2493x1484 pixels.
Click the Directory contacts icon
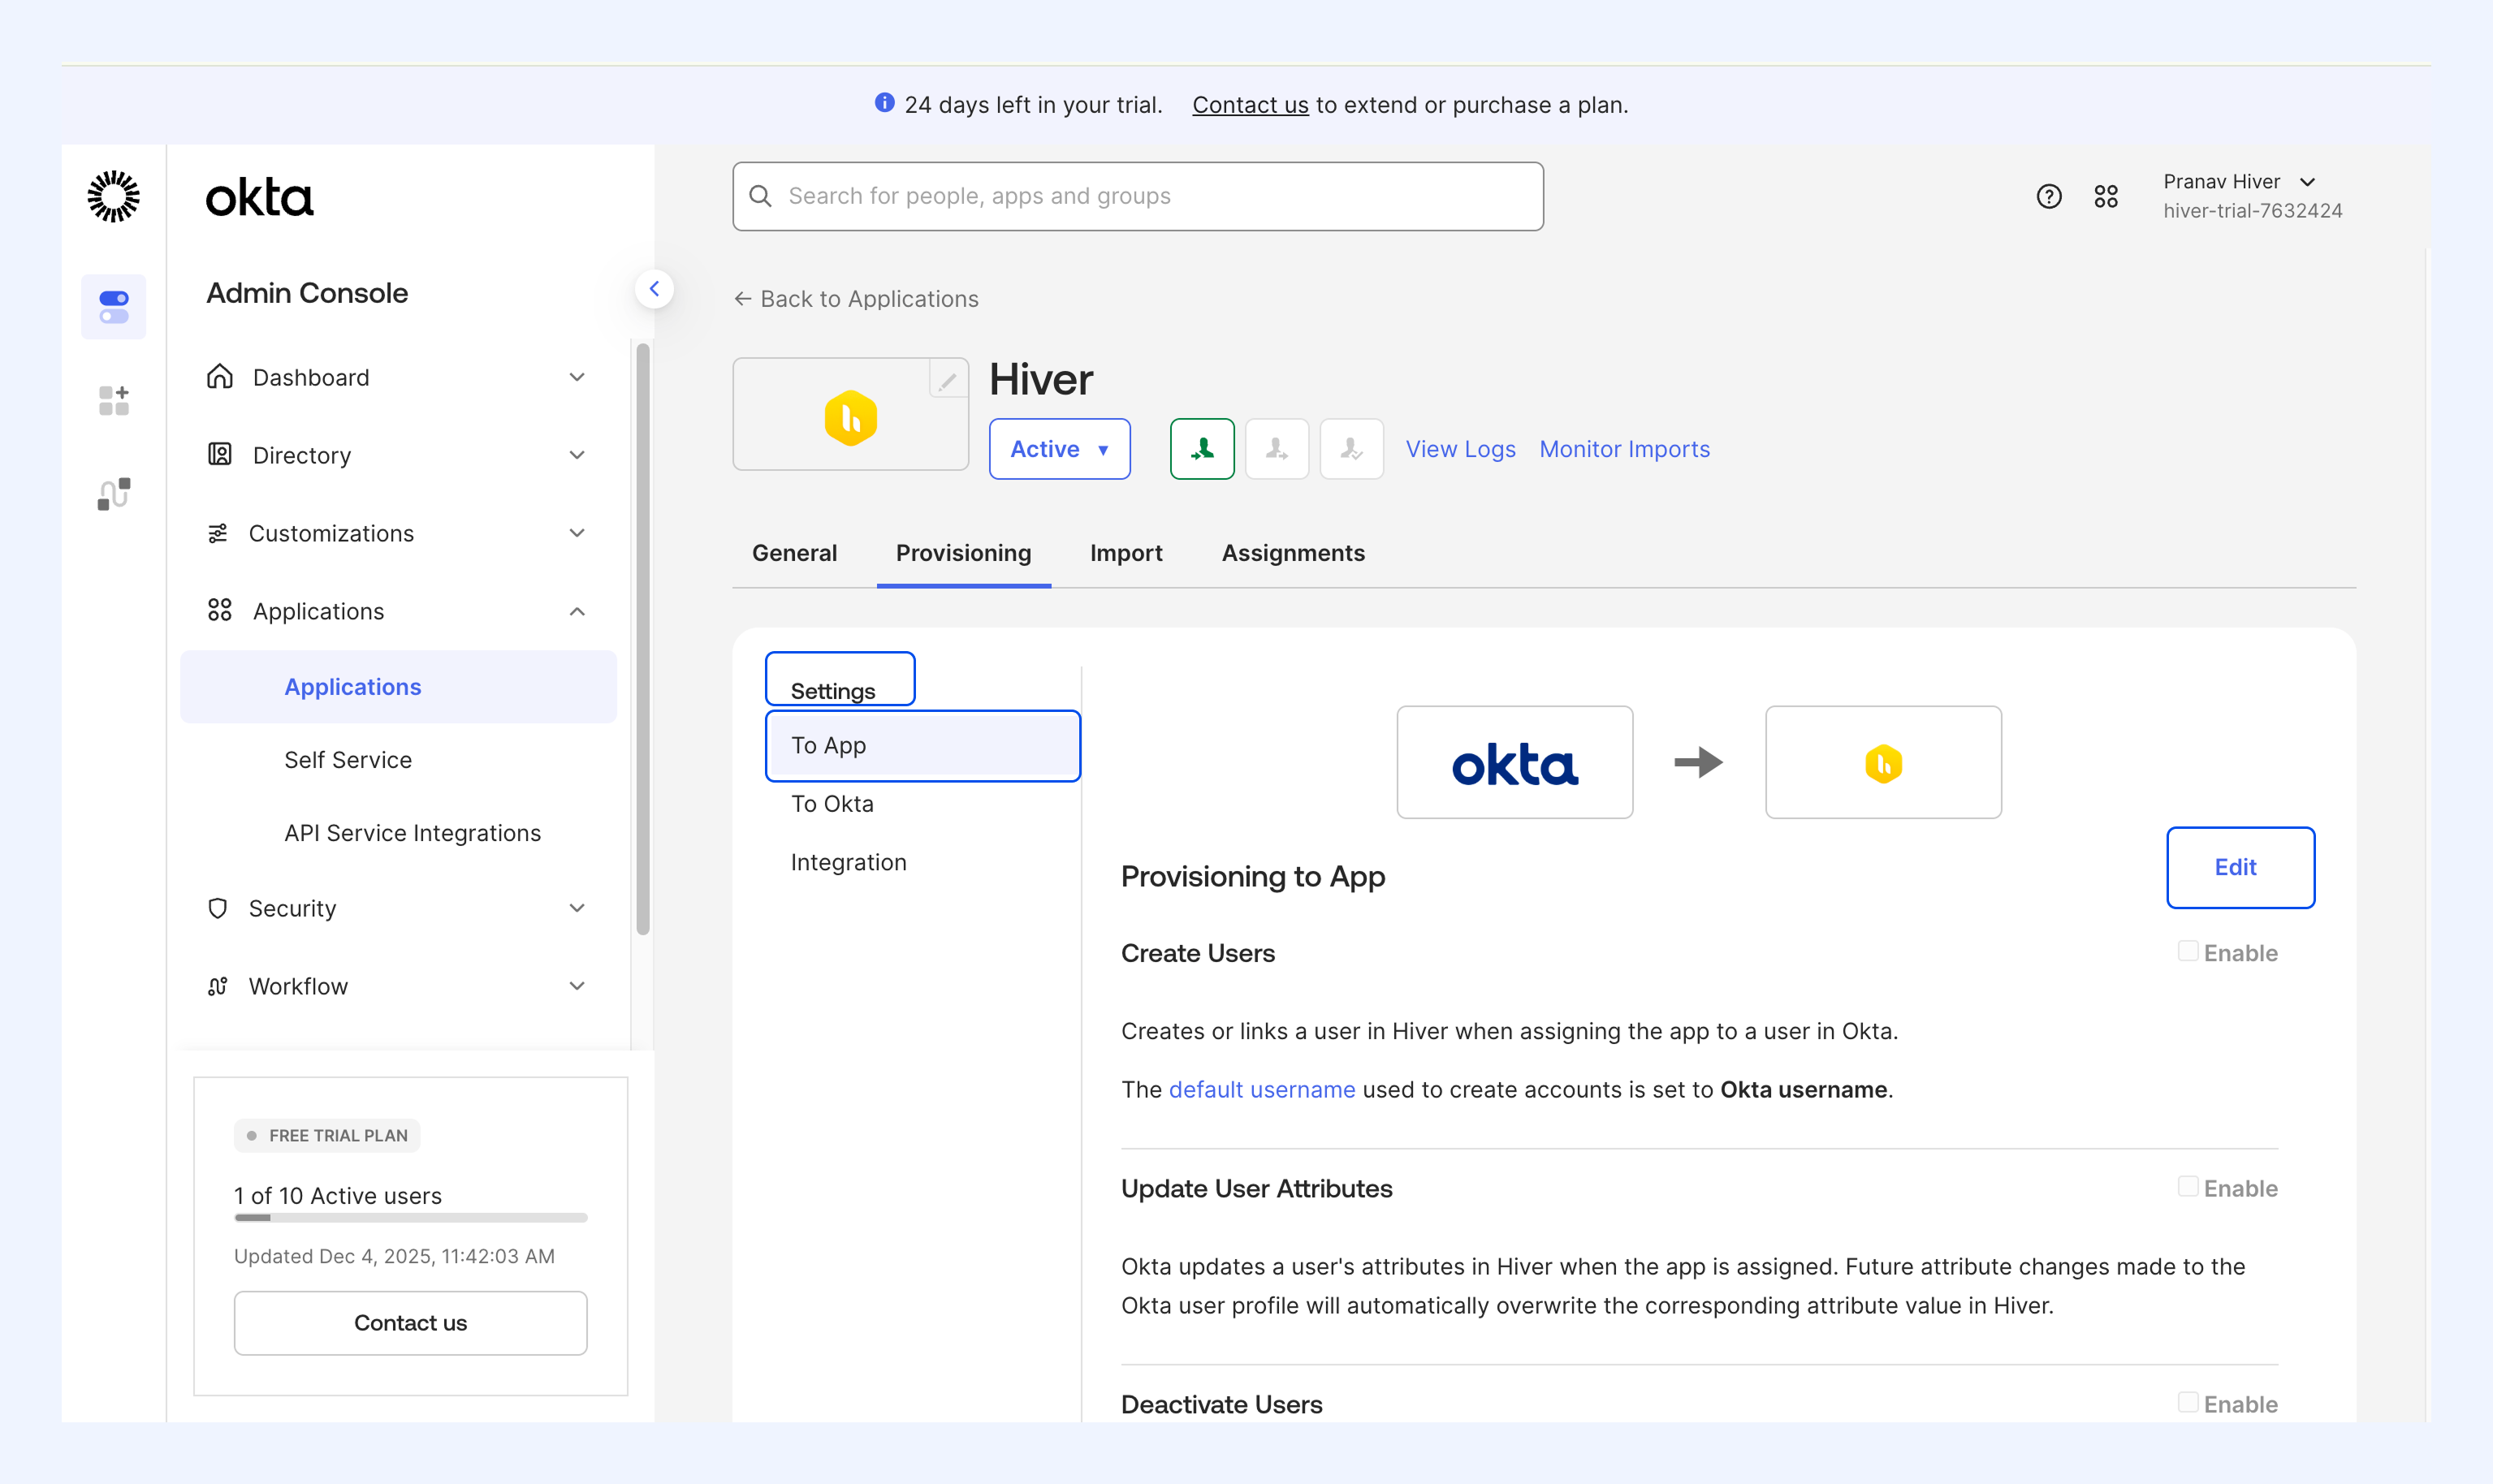pyautogui.click(x=220, y=455)
